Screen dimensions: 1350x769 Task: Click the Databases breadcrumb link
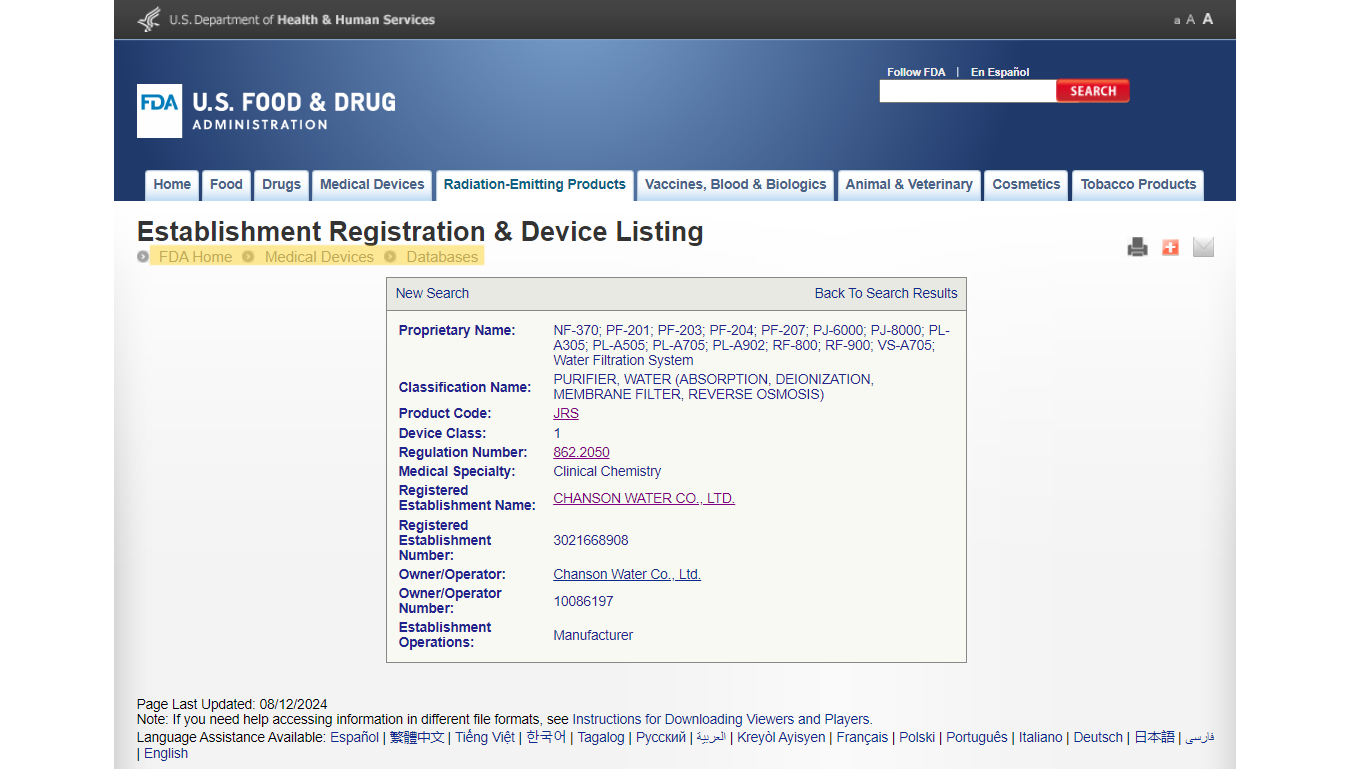[x=442, y=257]
